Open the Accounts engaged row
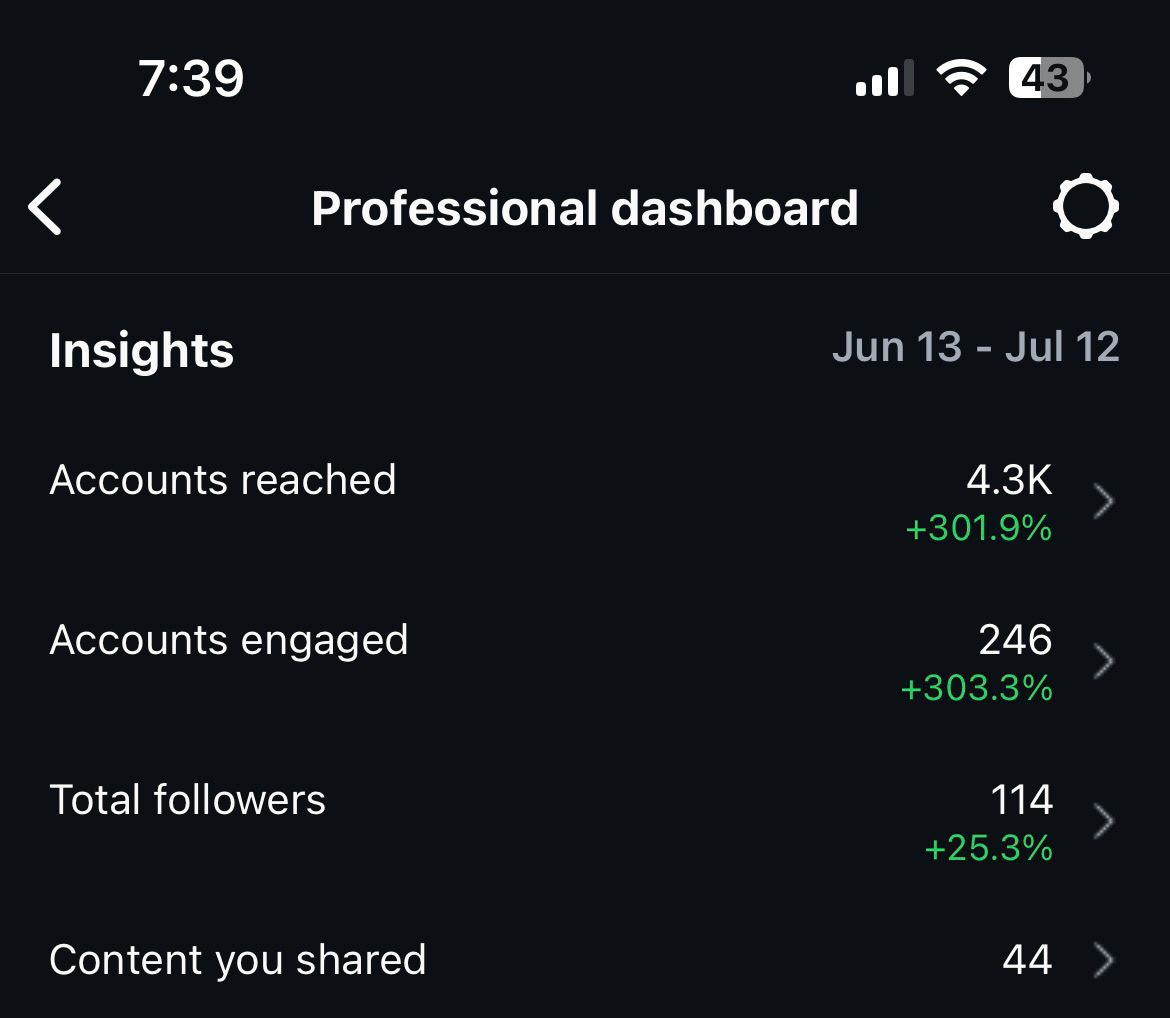 tap(585, 662)
